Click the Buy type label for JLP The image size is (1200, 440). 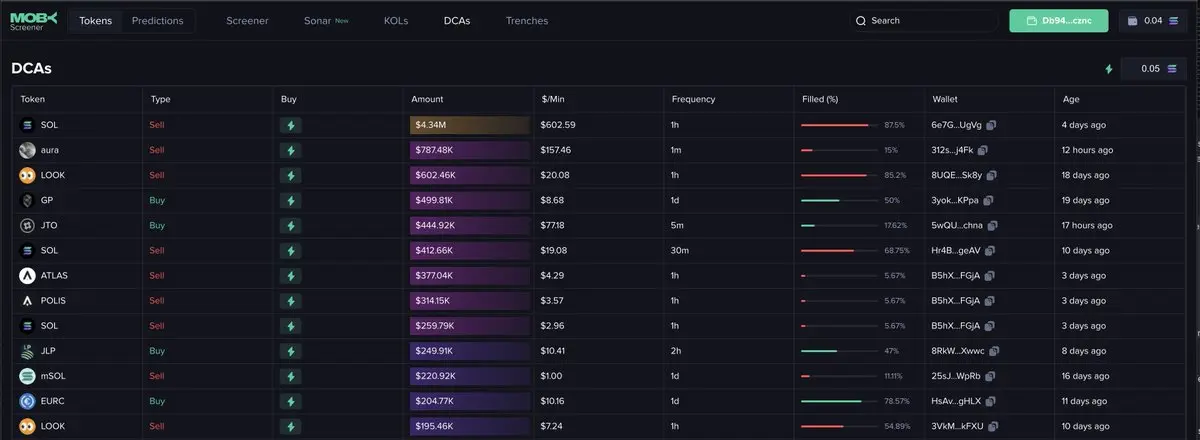coord(156,351)
